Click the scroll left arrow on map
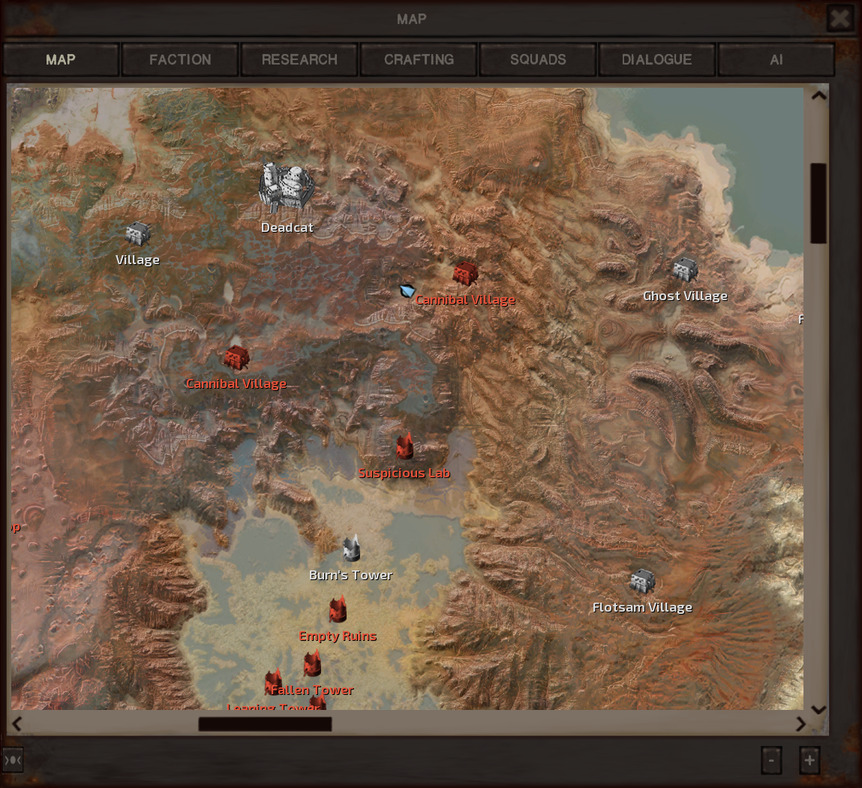Screen dimensions: 862x788 tap(17, 724)
